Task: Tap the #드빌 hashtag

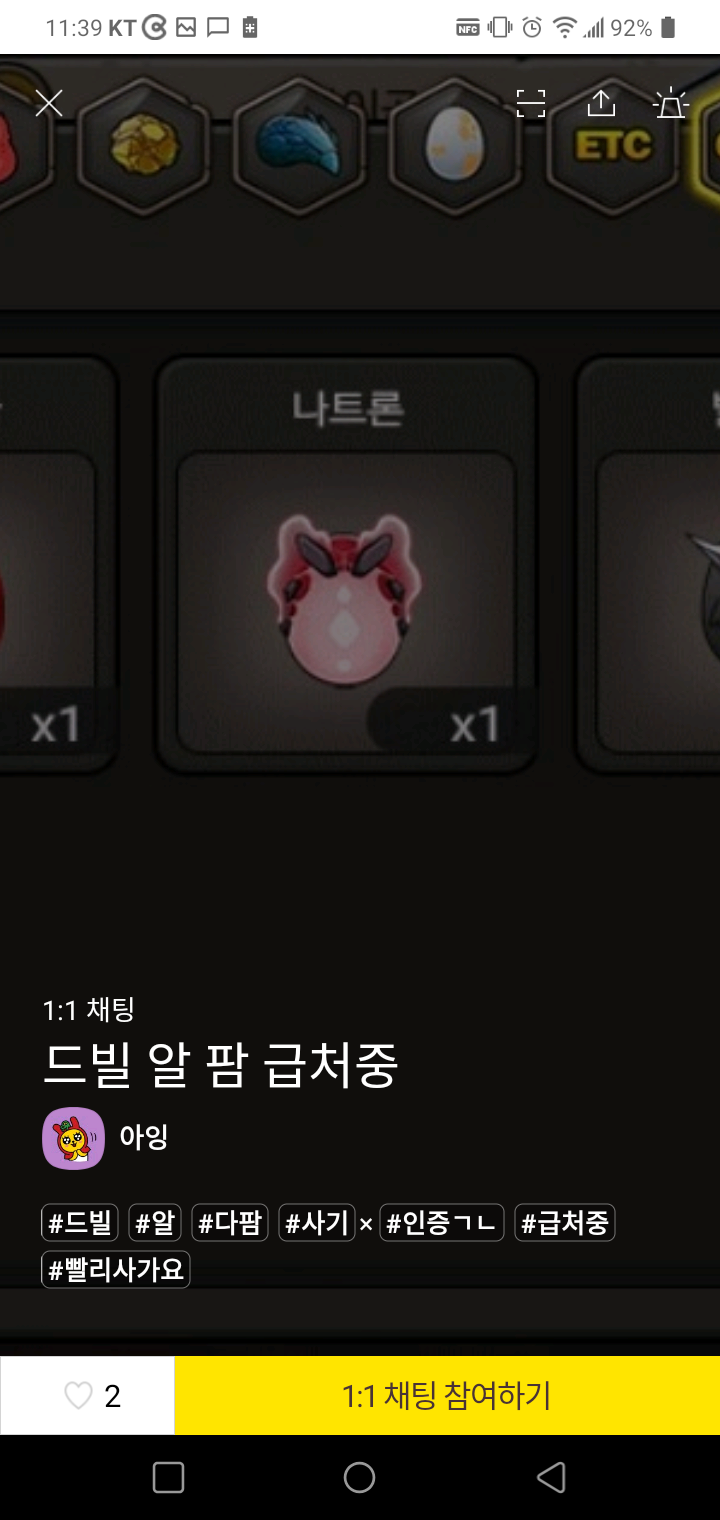Action: (80, 1222)
